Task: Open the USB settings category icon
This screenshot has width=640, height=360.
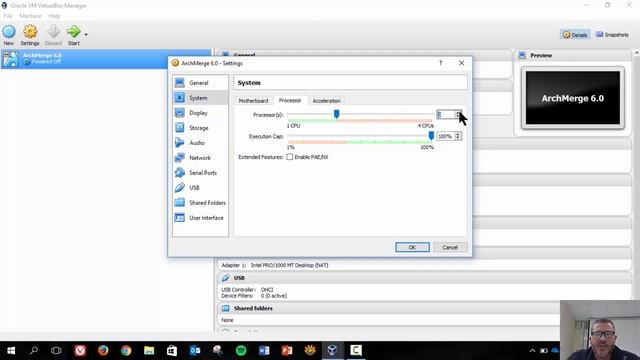Action: click(180, 187)
